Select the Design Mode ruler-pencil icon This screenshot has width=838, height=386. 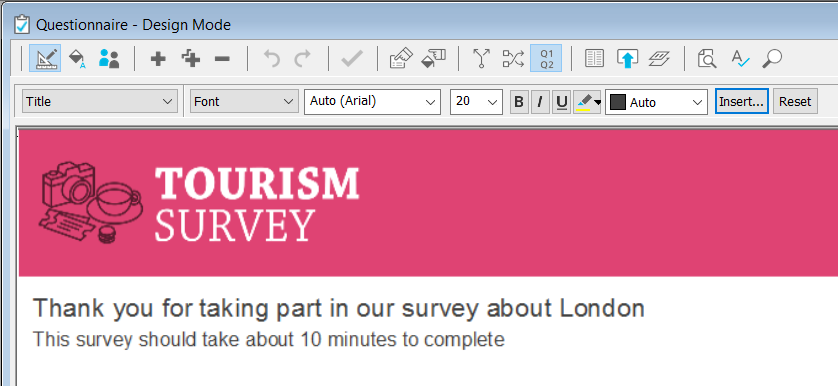tap(45, 58)
